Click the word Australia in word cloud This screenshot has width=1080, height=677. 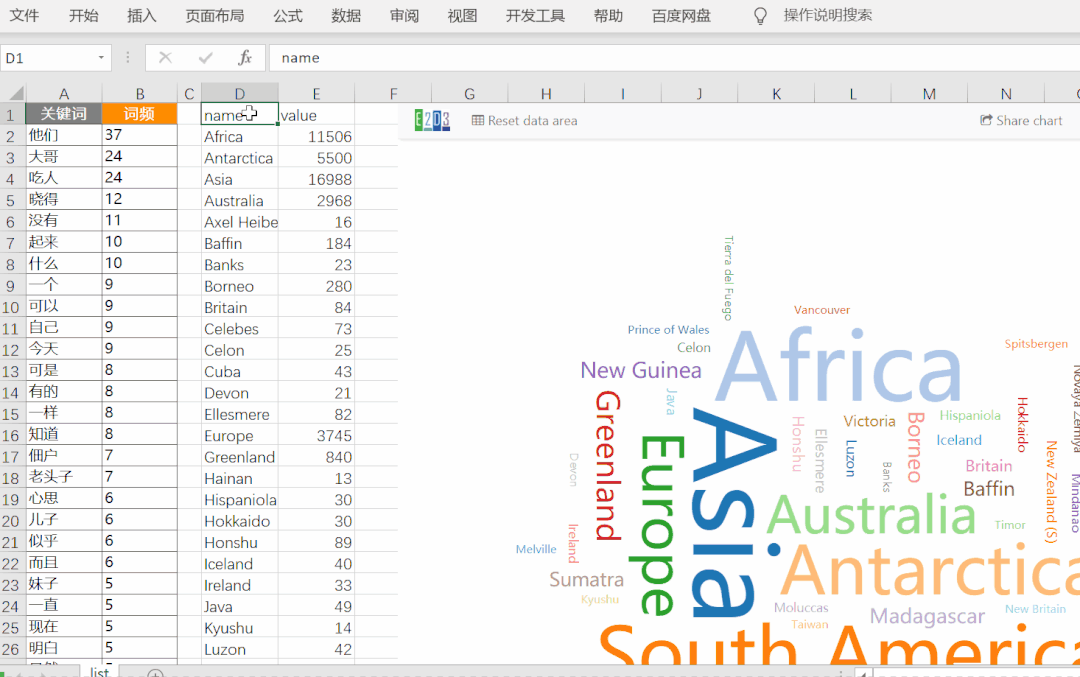click(871, 514)
